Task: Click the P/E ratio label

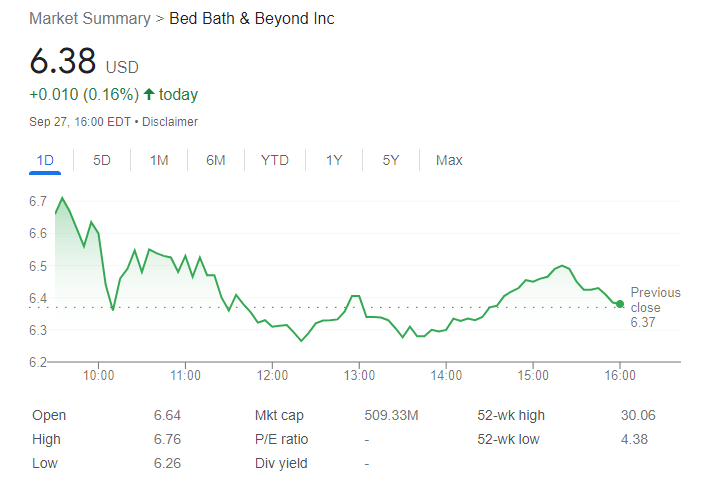Action: (x=282, y=439)
